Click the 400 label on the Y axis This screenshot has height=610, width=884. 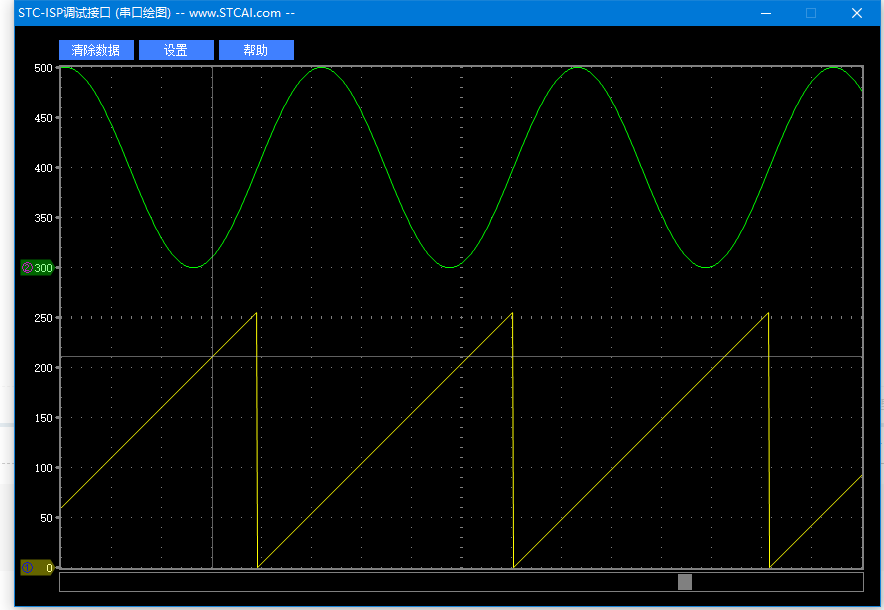coord(43,168)
